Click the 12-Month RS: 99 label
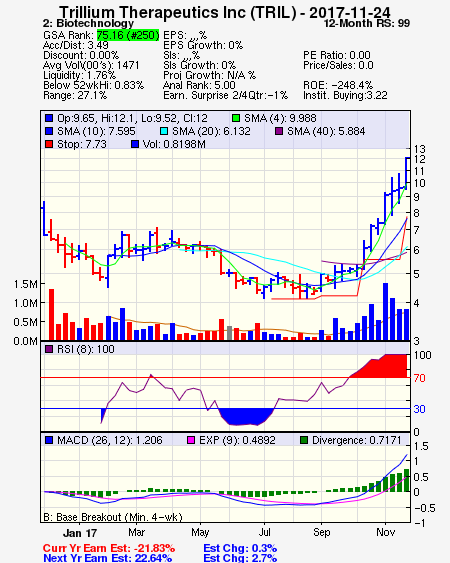450x563 pixels. [x=367, y=23]
